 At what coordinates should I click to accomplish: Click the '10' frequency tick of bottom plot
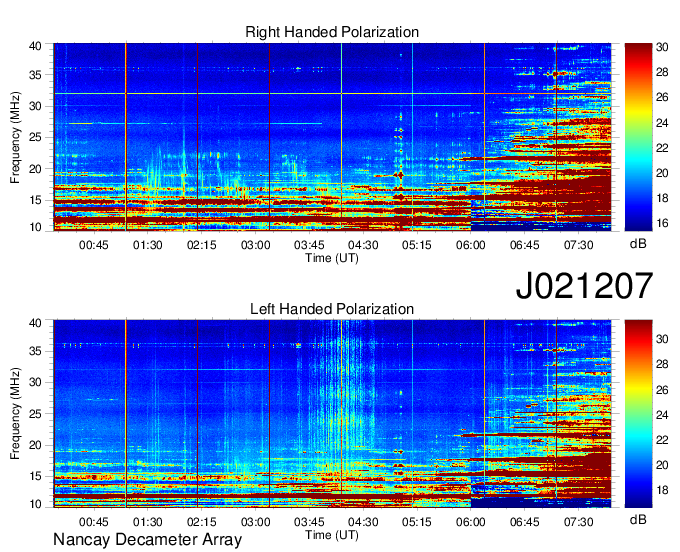click(x=35, y=504)
